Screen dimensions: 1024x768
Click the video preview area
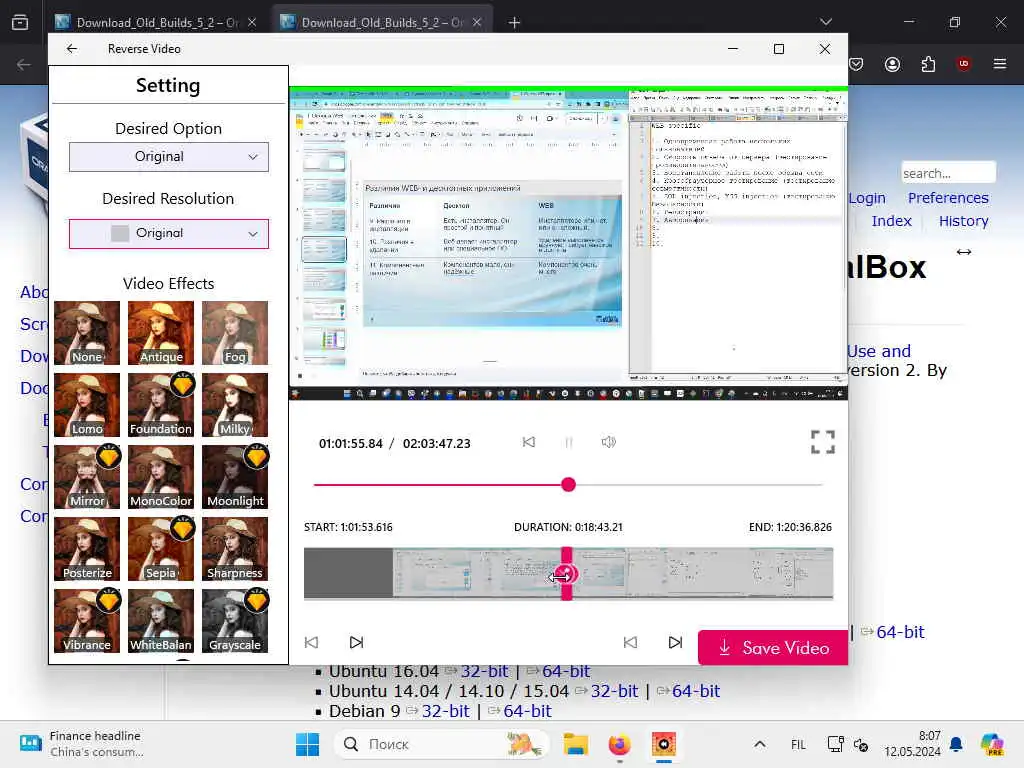point(568,243)
